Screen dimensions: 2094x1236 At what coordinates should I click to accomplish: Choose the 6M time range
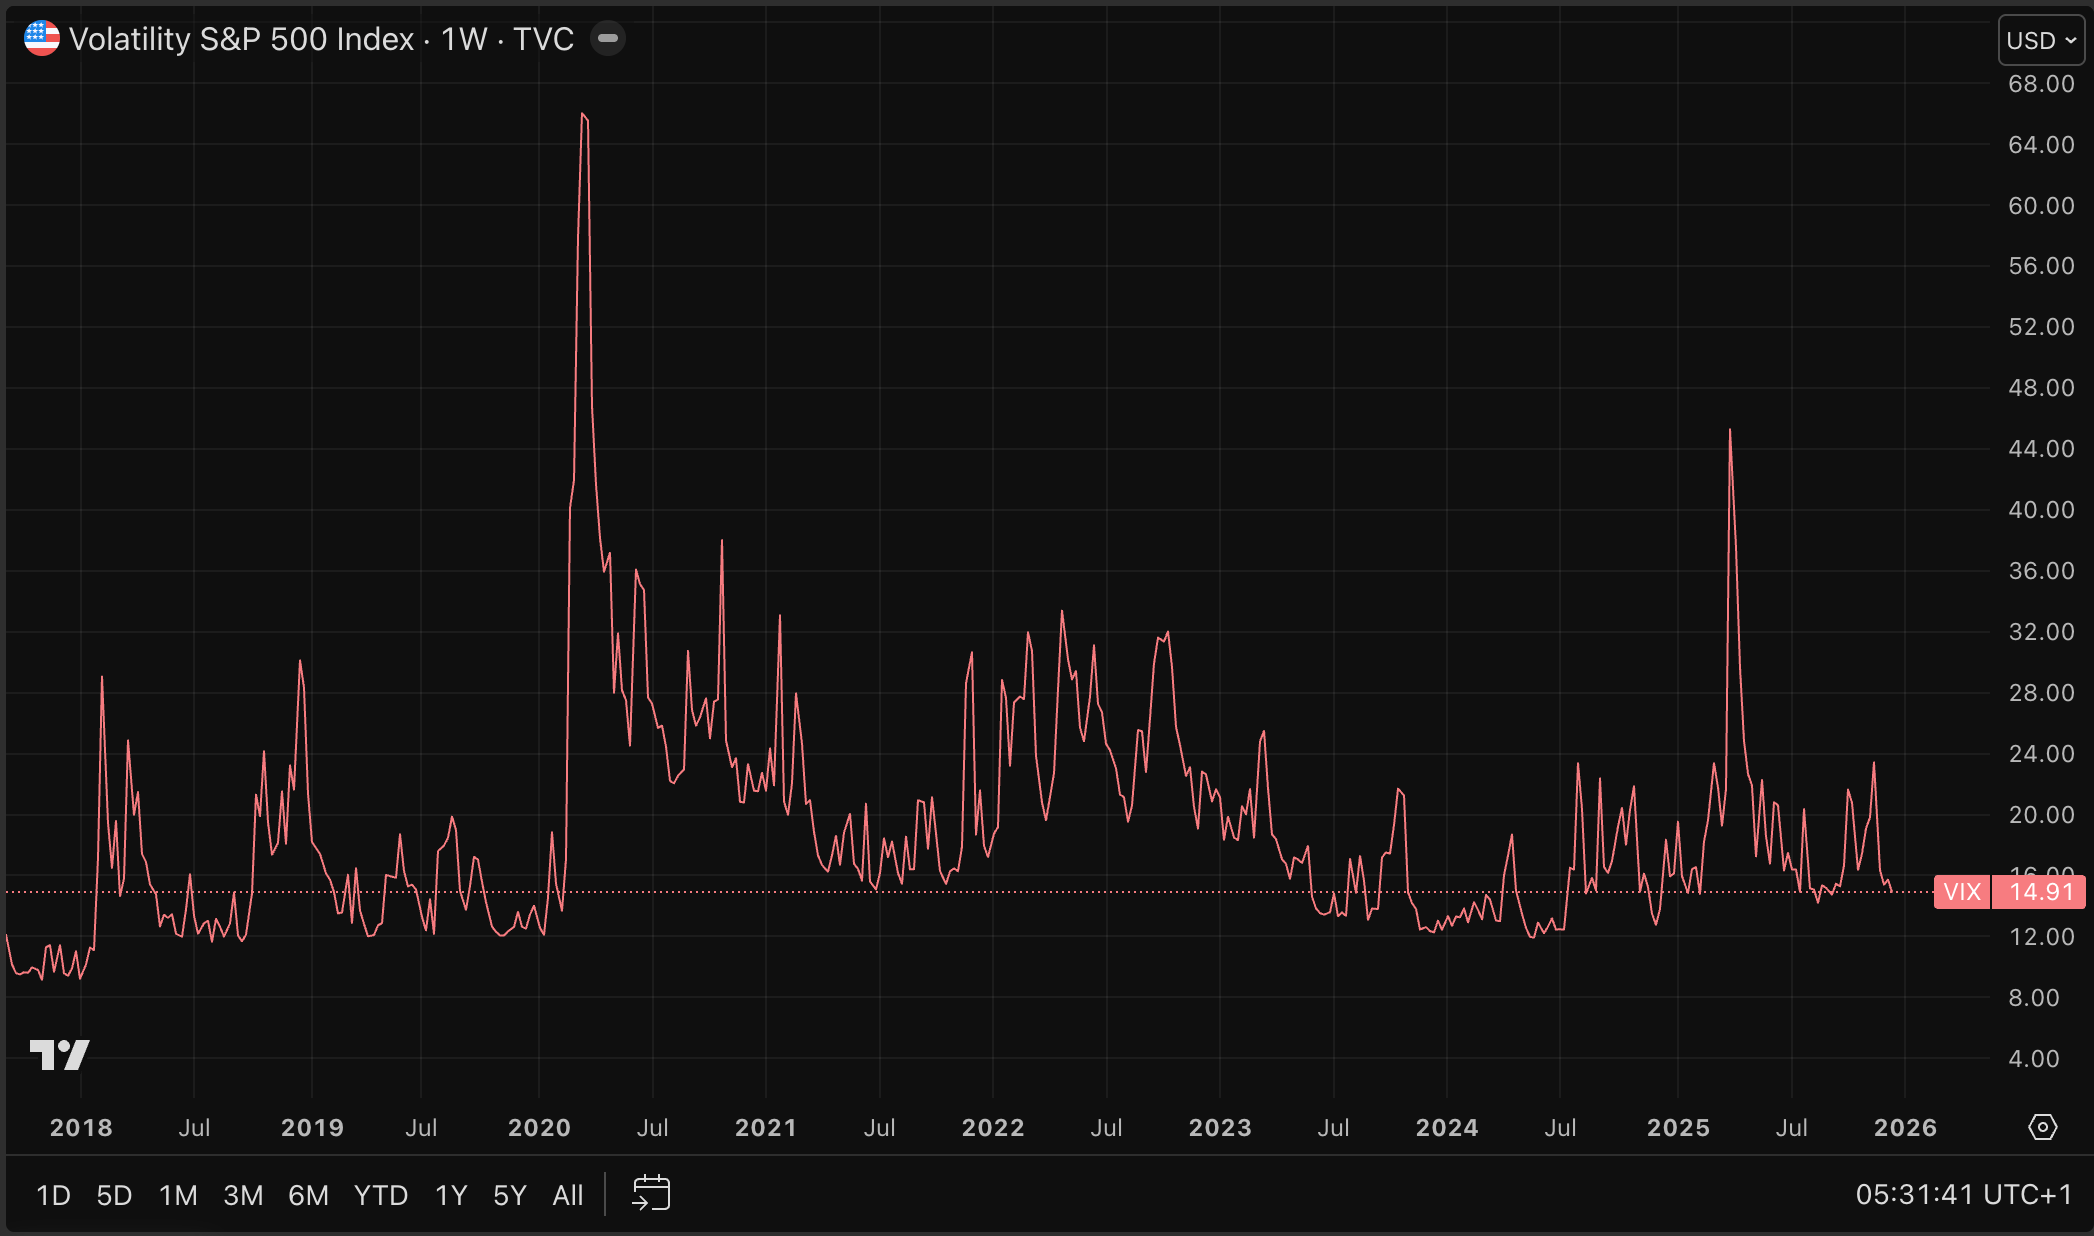point(308,1195)
